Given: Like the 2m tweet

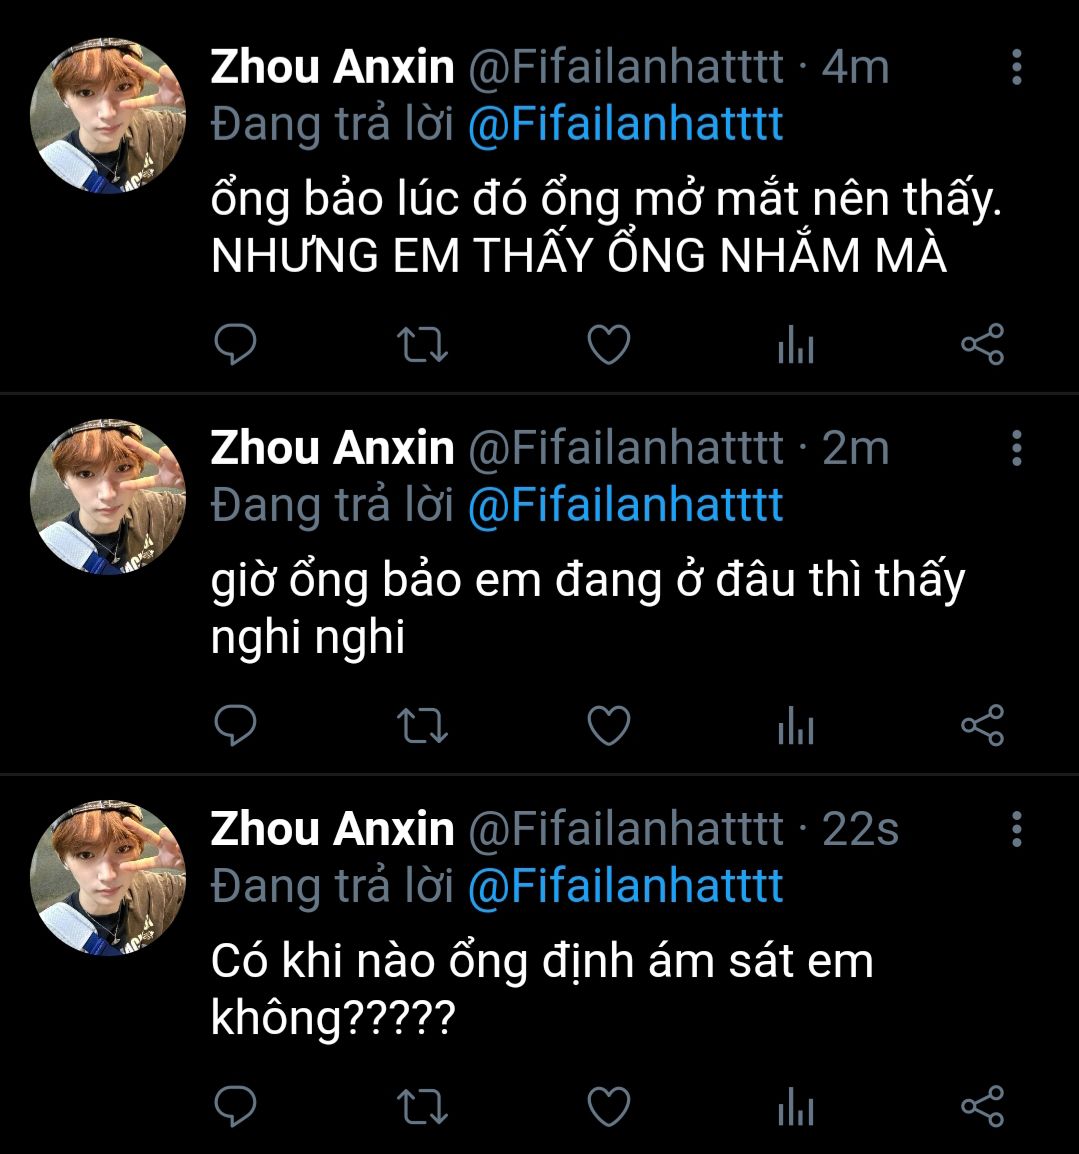Looking at the screenshot, I should point(609,725).
